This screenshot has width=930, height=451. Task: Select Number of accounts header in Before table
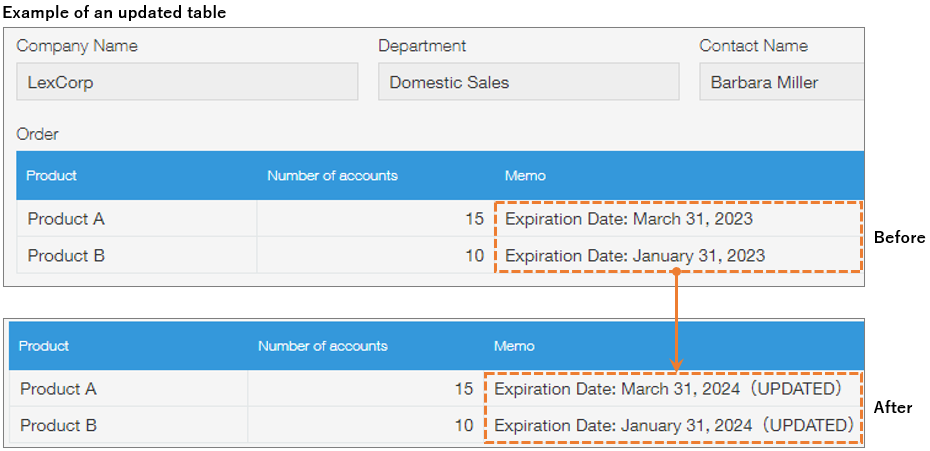pyautogui.click(x=332, y=176)
